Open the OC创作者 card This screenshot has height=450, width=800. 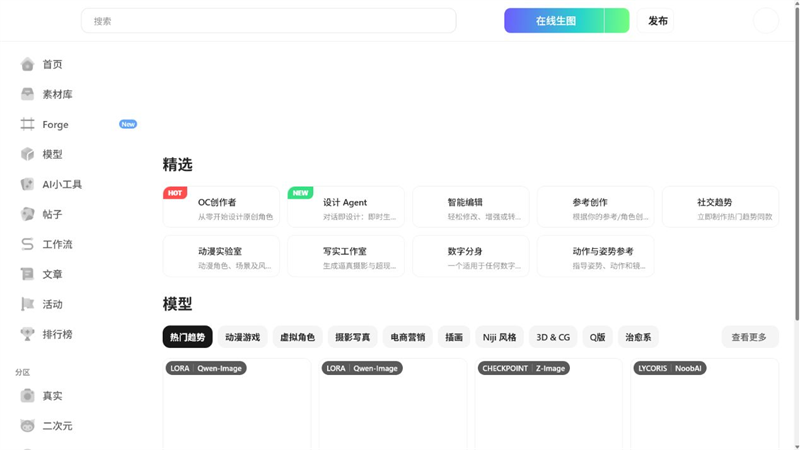(x=221, y=207)
